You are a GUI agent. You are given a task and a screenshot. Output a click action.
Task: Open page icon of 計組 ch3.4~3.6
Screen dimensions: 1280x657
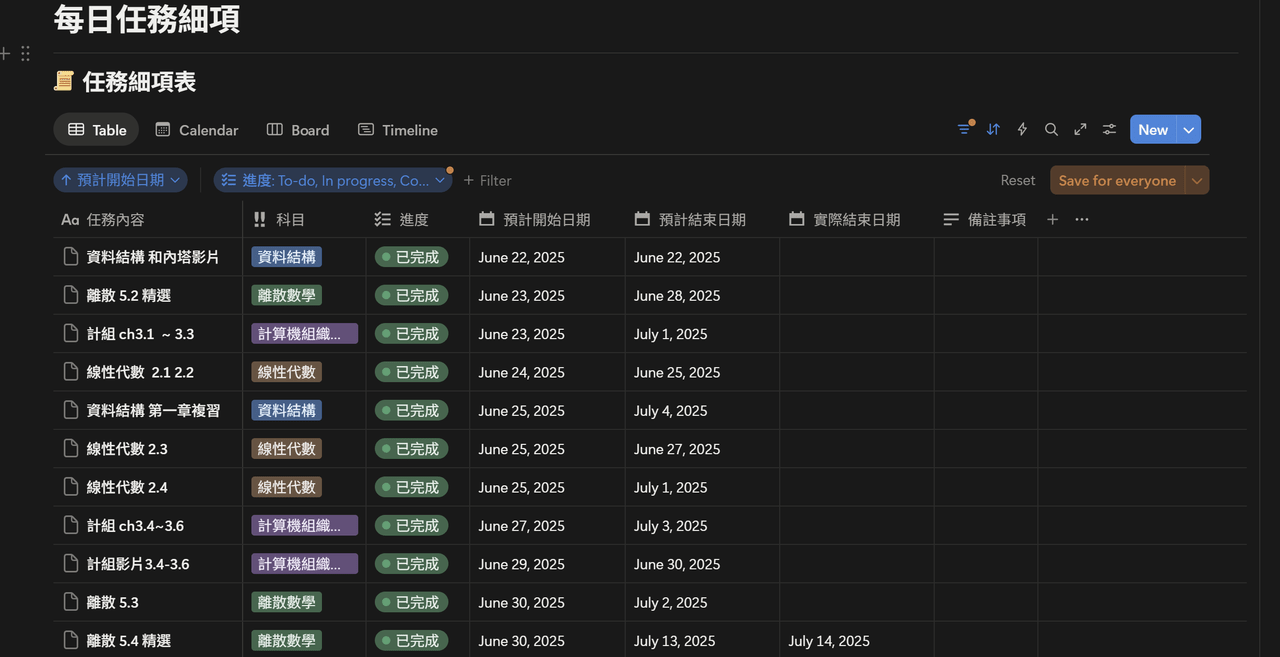click(71, 525)
